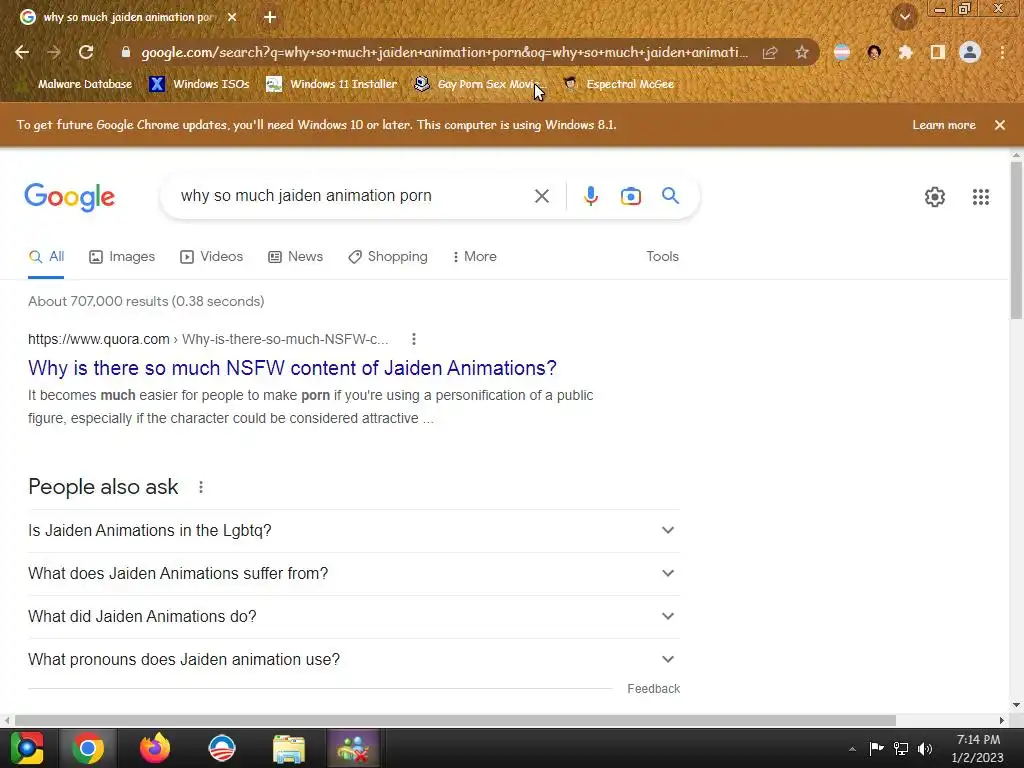Expand "What pronouns does Jaiden animation use?"
Viewport: 1024px width, 768px height.
(354, 660)
